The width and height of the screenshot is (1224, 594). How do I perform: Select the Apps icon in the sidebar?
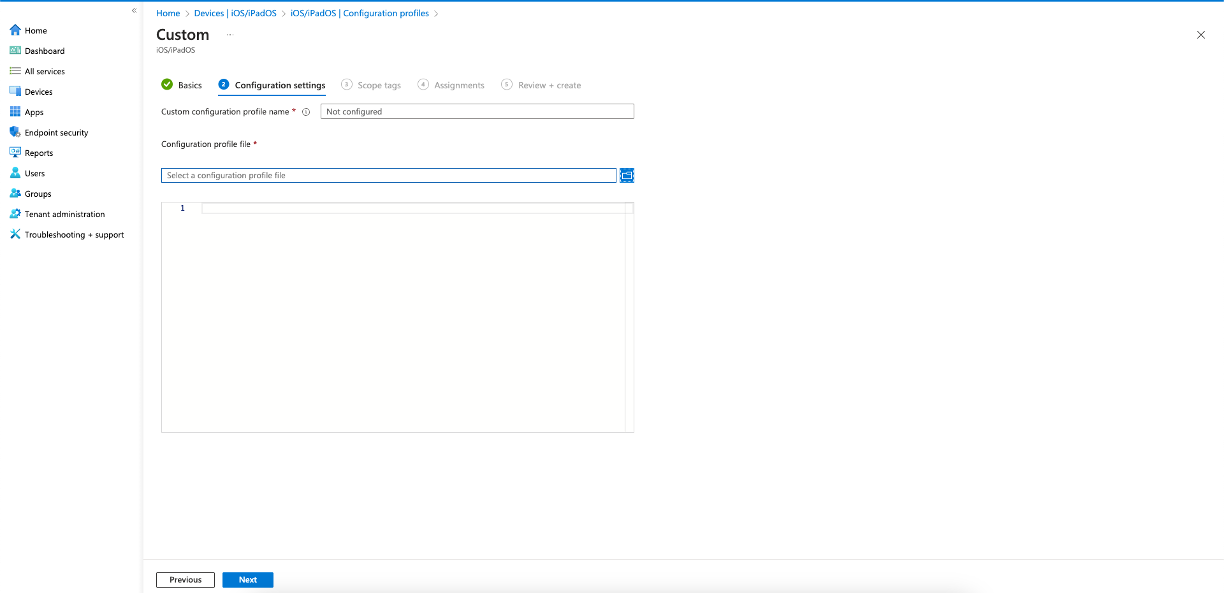[14, 112]
